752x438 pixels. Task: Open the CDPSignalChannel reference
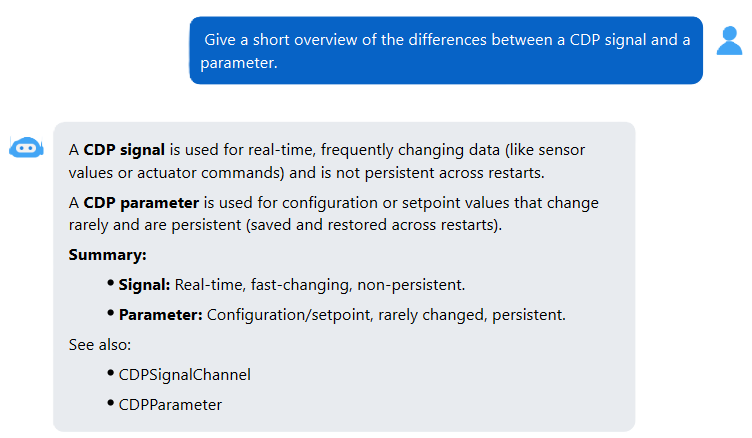click(x=185, y=375)
